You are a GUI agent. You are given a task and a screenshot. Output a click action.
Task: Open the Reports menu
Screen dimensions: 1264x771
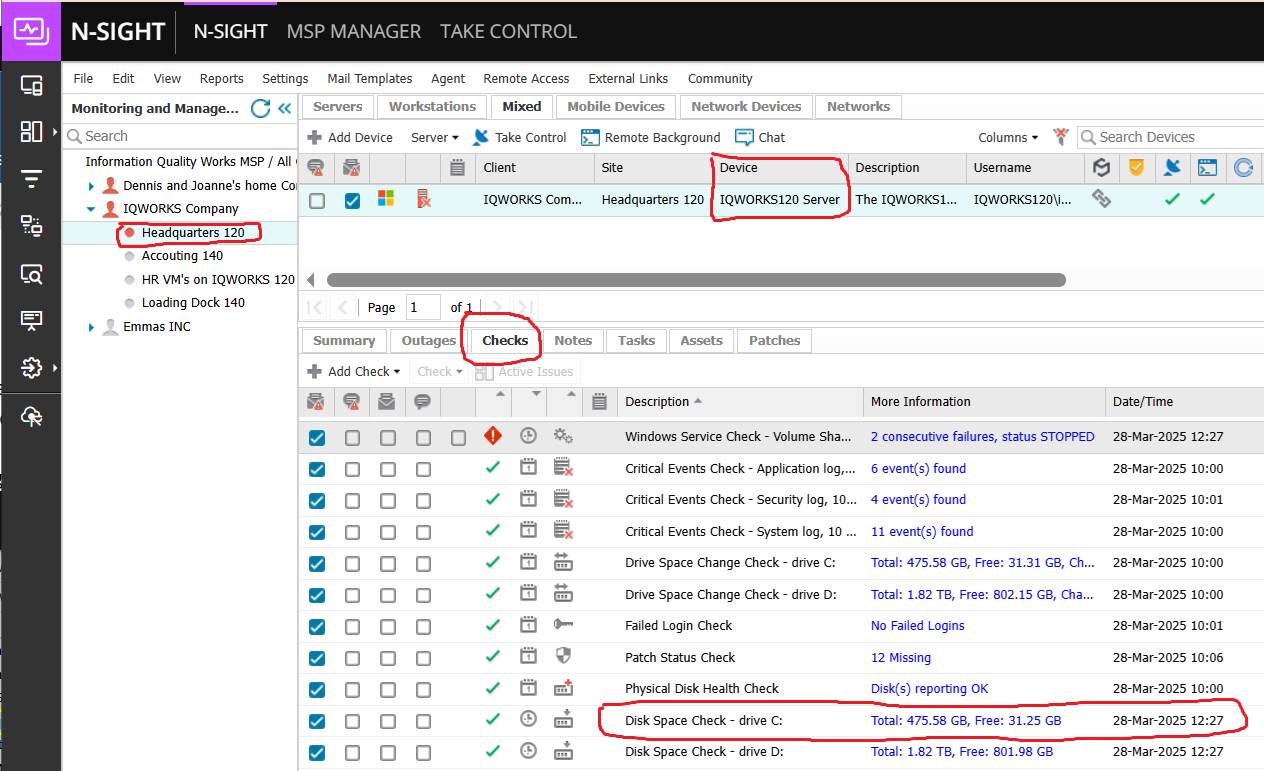pos(221,78)
